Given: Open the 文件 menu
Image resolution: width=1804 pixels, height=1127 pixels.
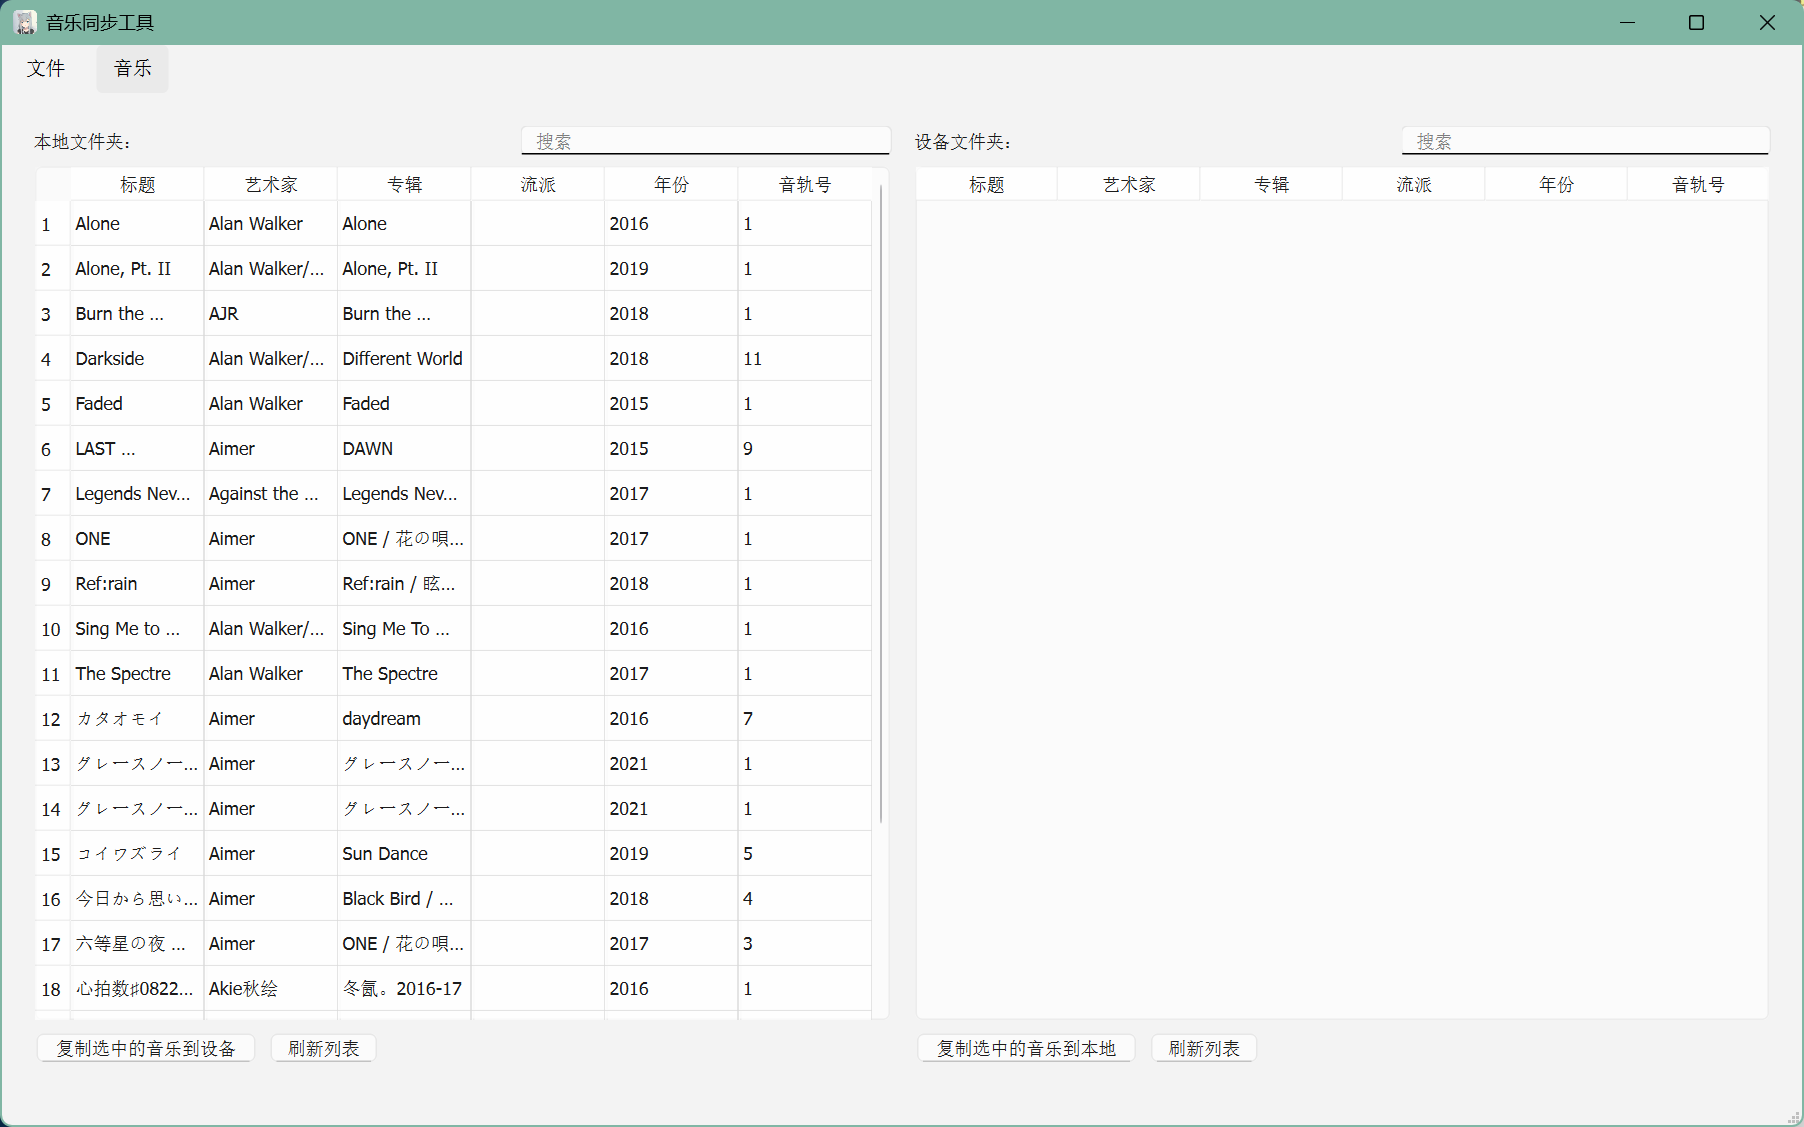Looking at the screenshot, I should 46,68.
